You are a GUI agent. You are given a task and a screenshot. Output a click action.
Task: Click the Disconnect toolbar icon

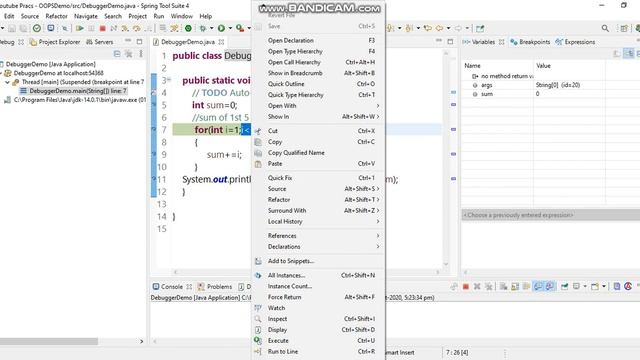point(113,28)
